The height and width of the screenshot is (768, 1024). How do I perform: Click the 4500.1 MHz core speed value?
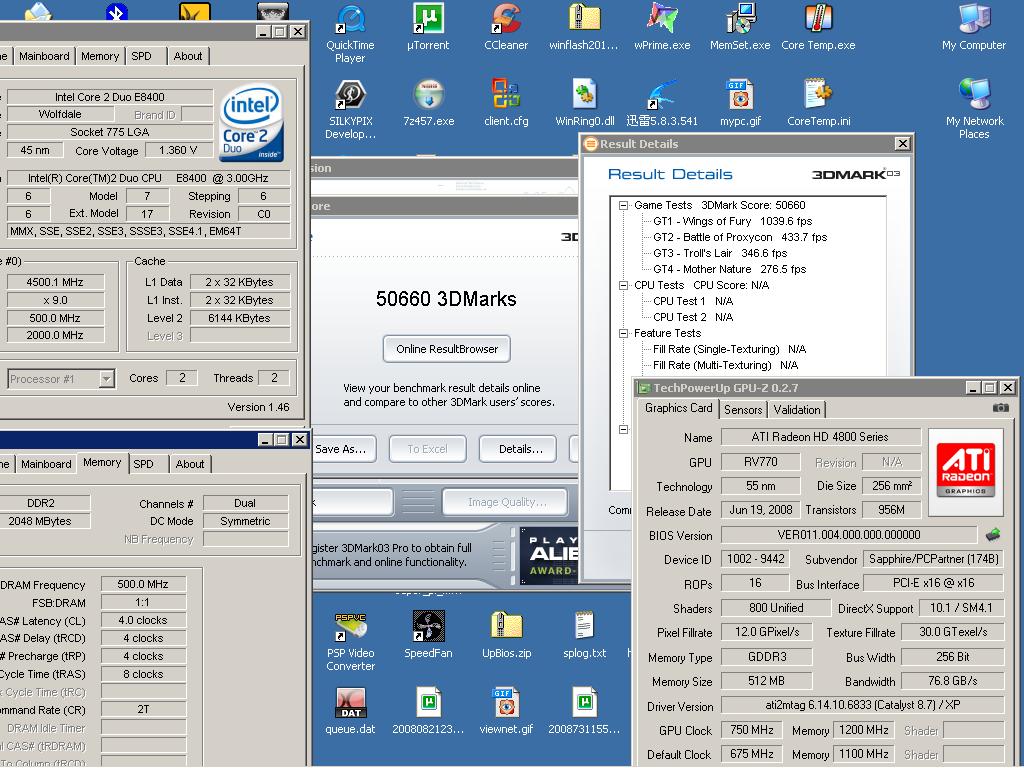[x=55, y=283]
